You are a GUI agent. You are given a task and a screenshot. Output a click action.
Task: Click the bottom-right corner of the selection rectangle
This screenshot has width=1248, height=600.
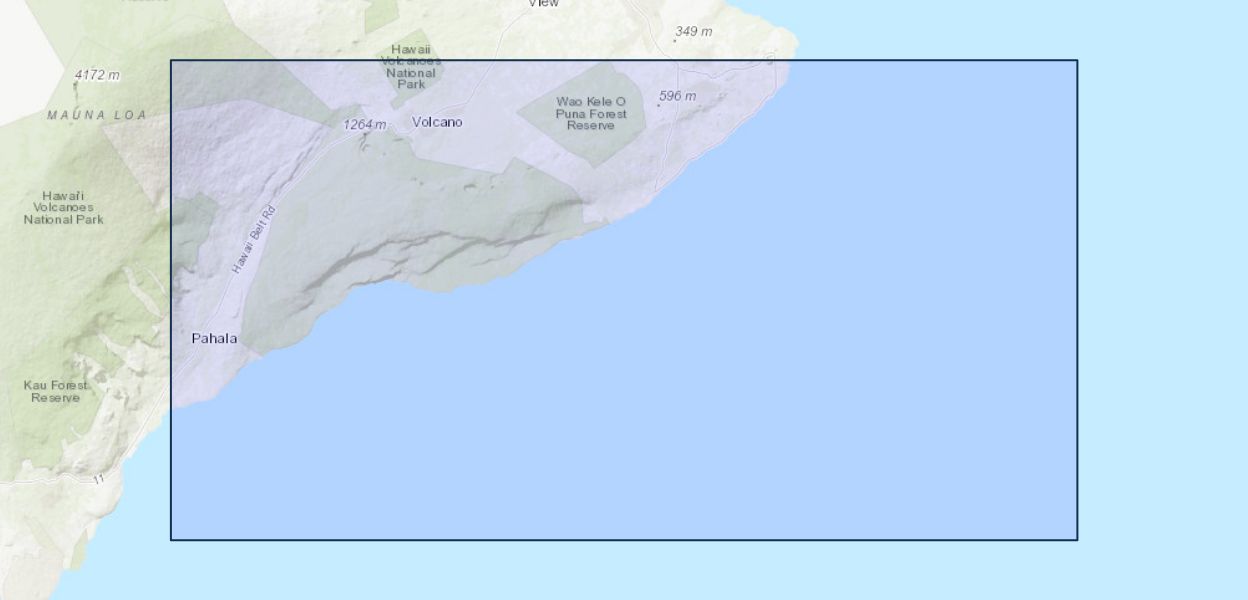tap(1077, 540)
